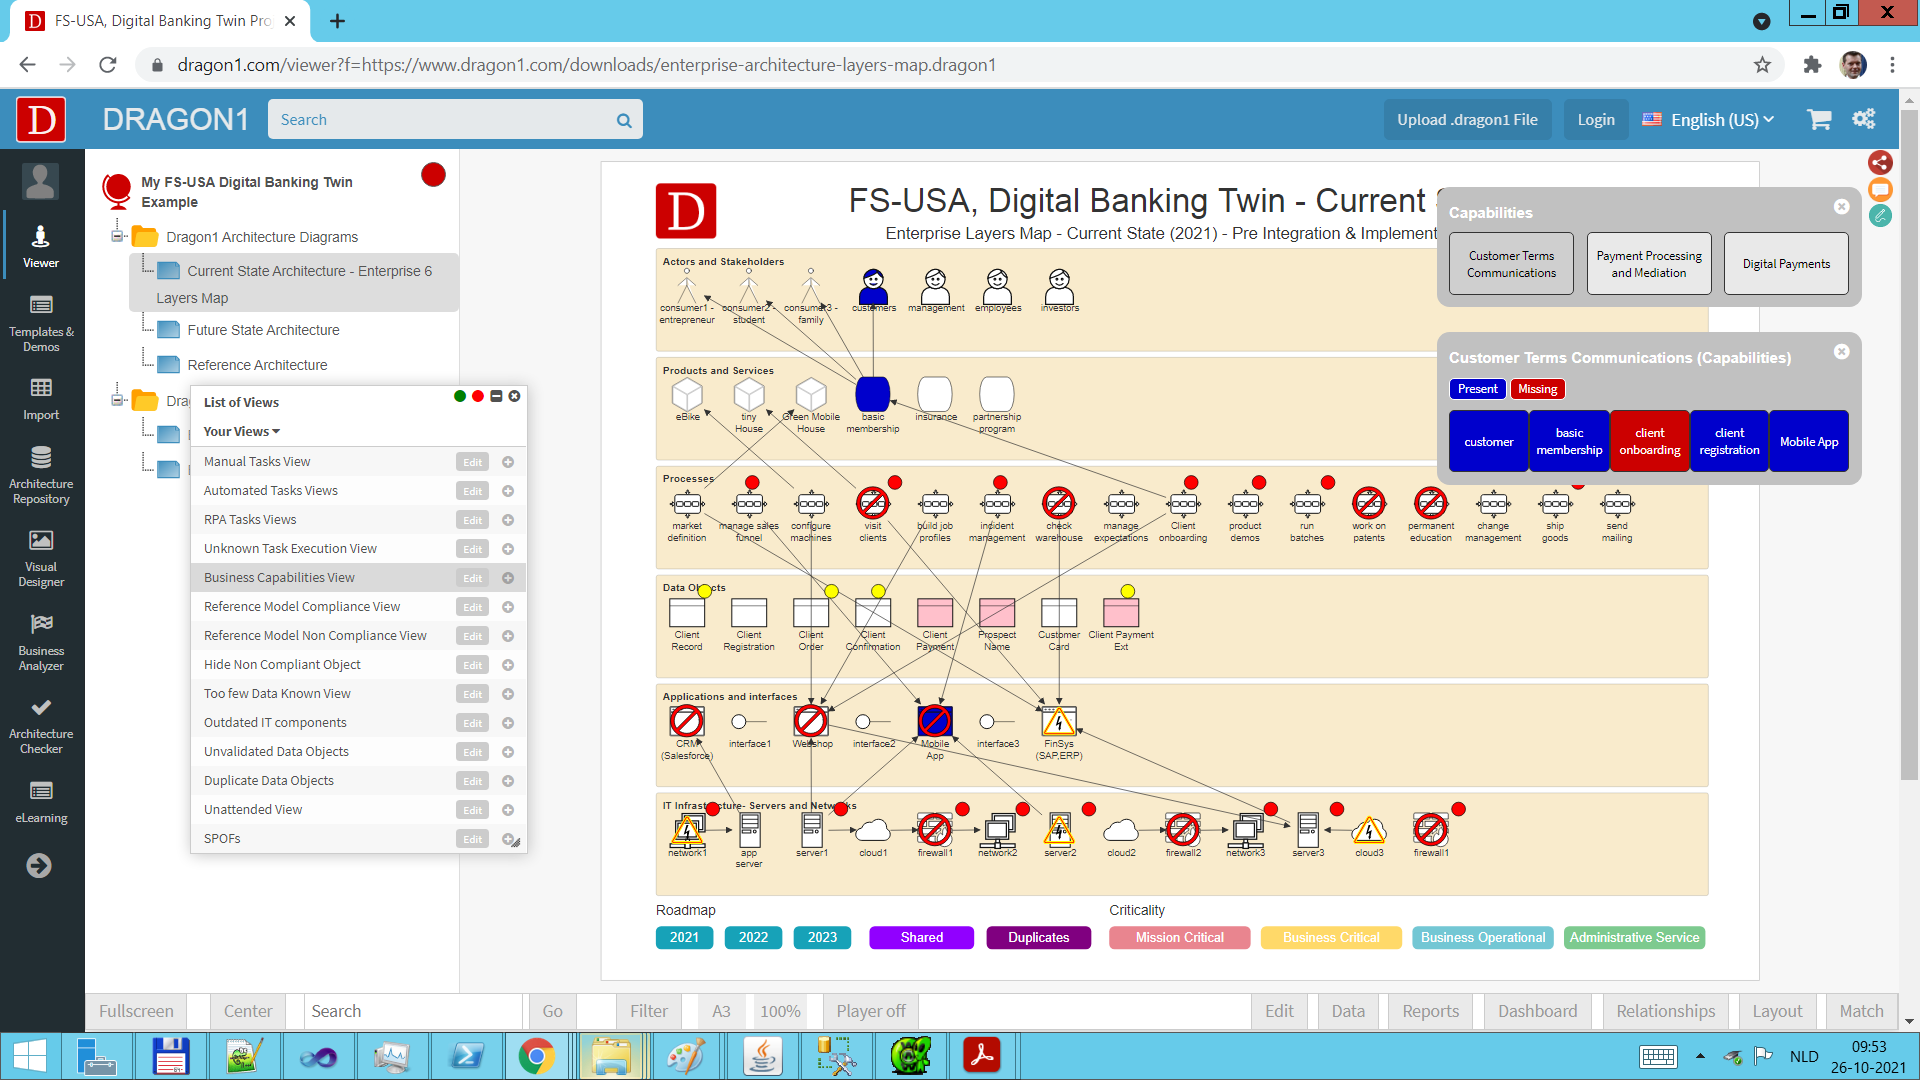Click the add icon beside Business Capabilities View
The image size is (1920, 1080).
tap(508, 578)
